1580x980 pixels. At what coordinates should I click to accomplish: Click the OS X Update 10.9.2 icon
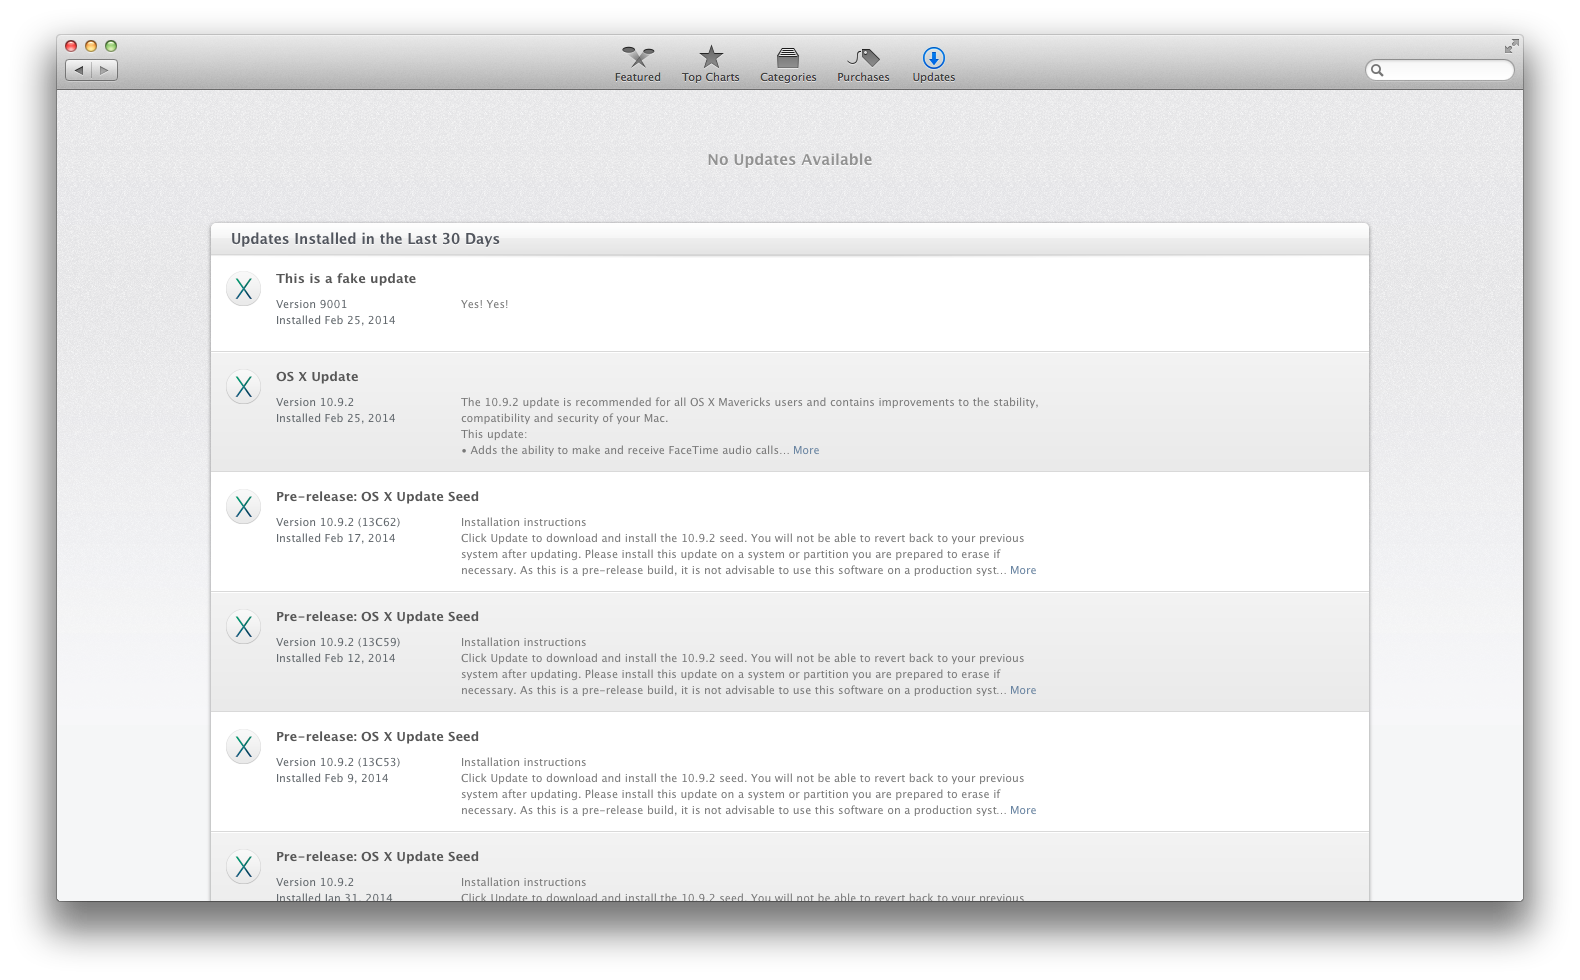(x=243, y=387)
